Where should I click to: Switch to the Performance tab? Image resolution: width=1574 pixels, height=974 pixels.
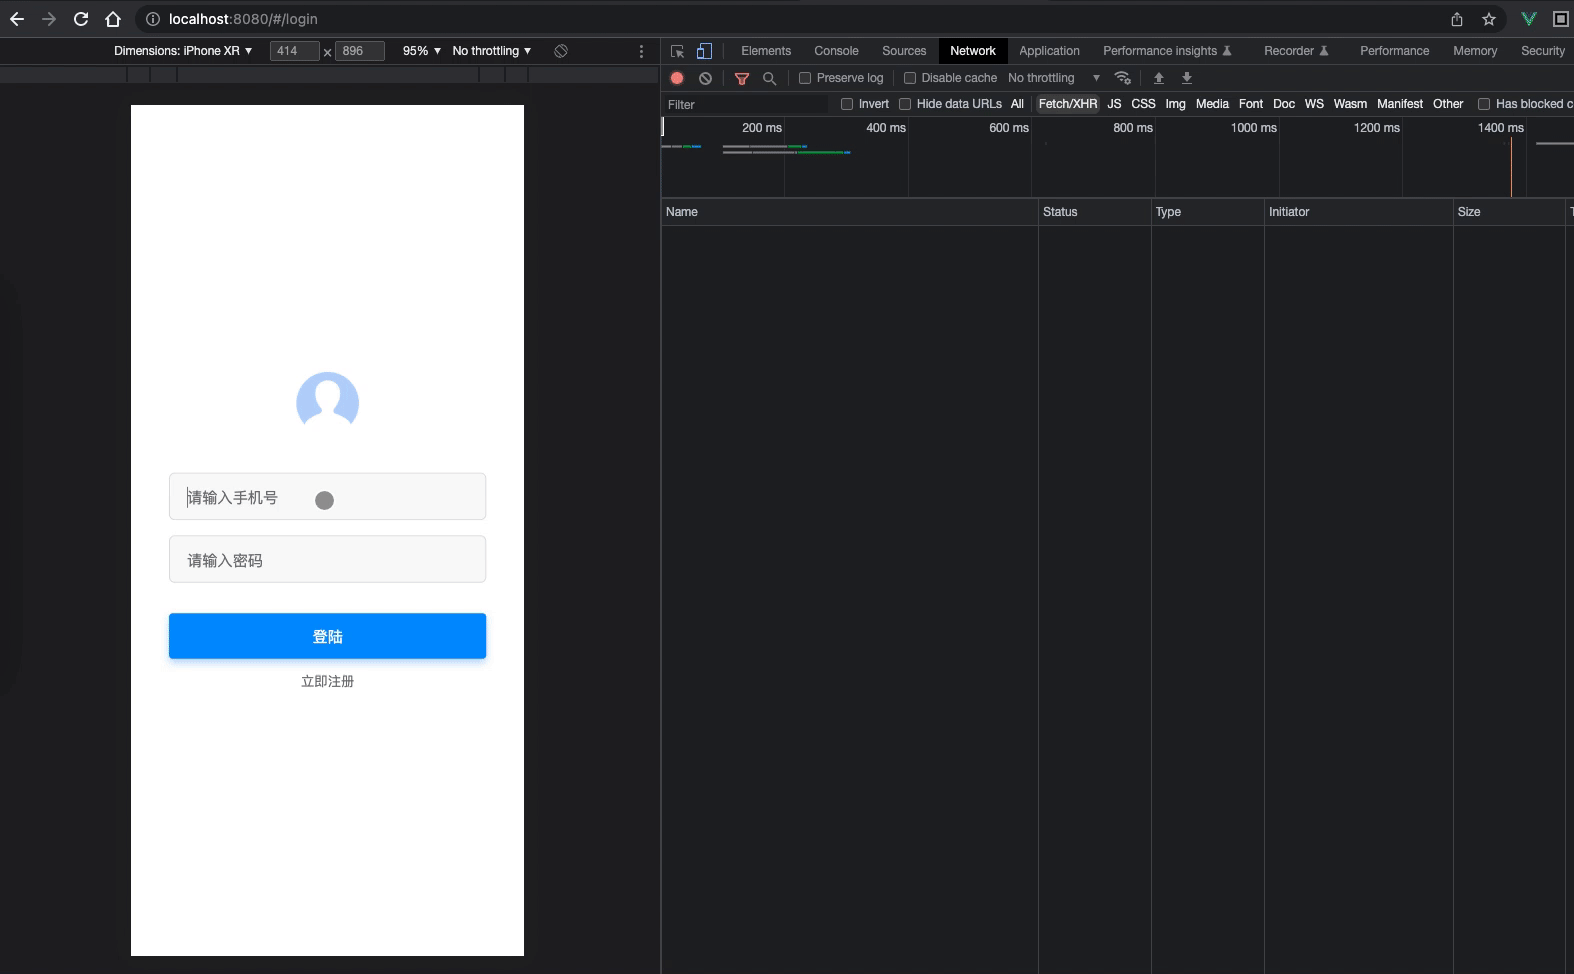(1394, 51)
